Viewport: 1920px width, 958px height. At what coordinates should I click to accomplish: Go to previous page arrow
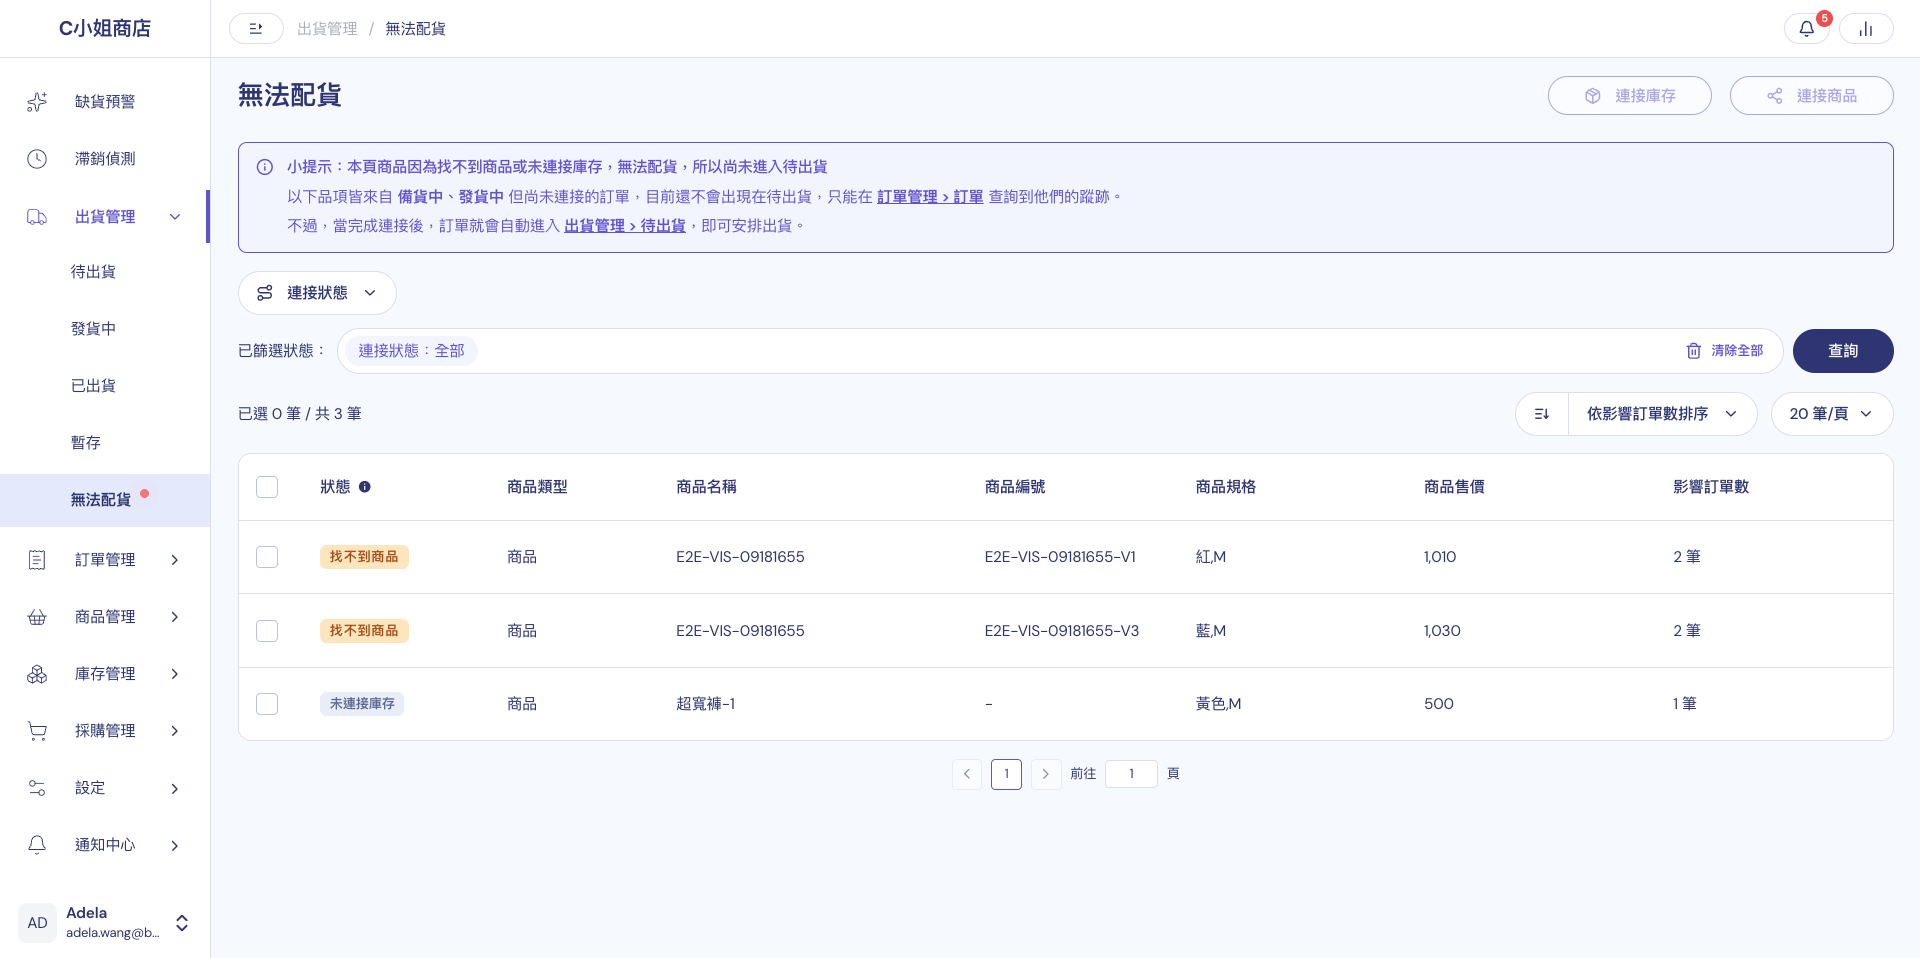point(967,774)
